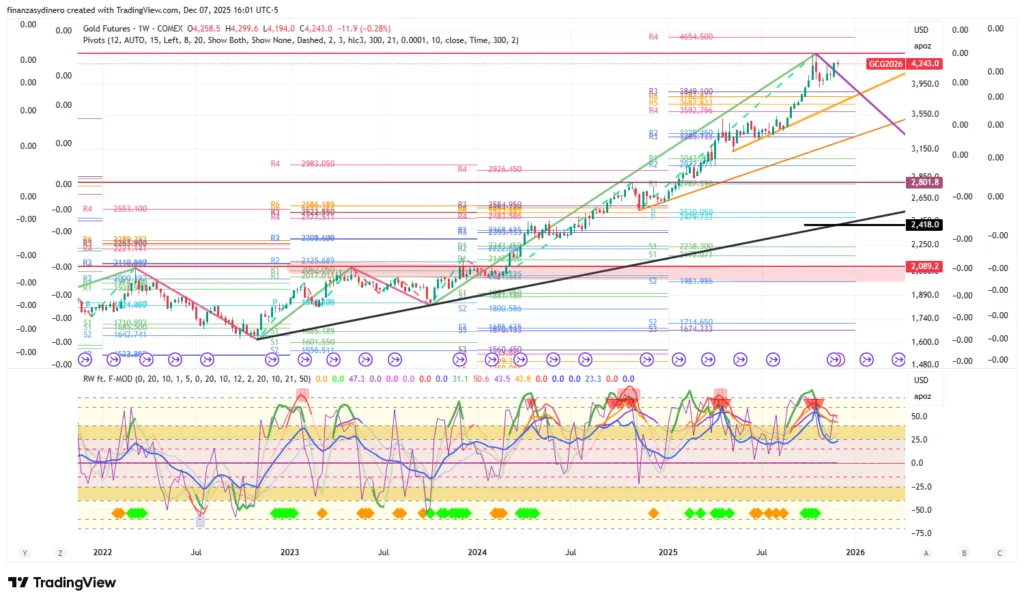This screenshot has height=603, width=1024.
Task: Click the C scale label at bottom right
Action: (998, 552)
